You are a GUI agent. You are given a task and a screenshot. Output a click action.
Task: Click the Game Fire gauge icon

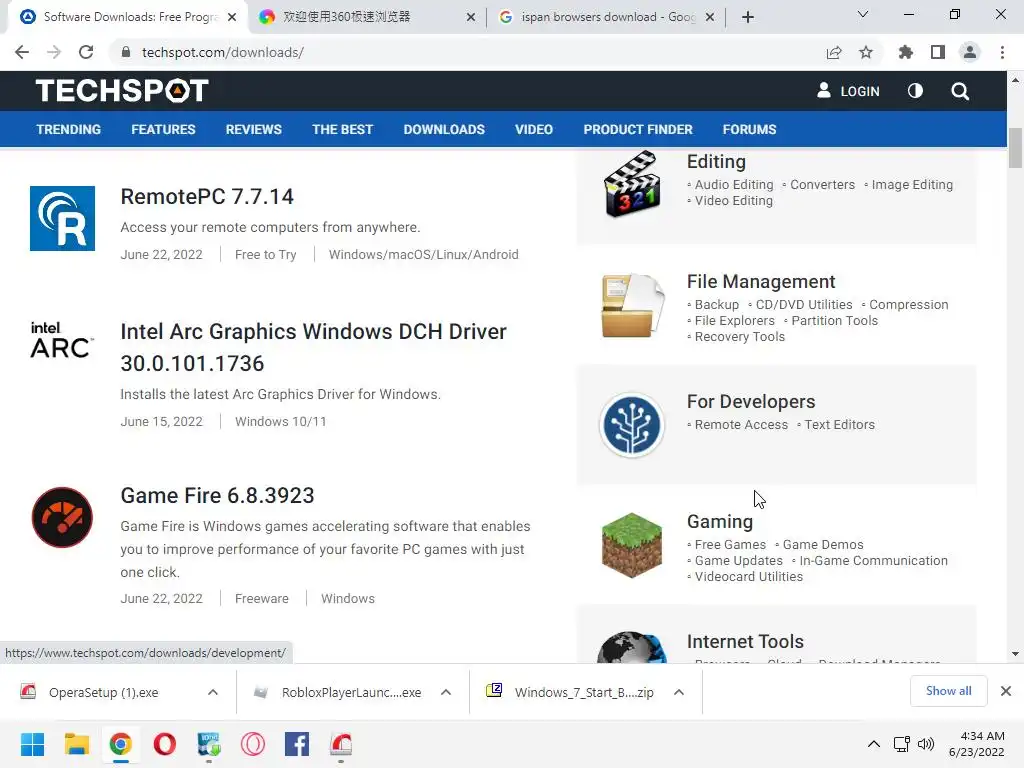click(x=62, y=517)
